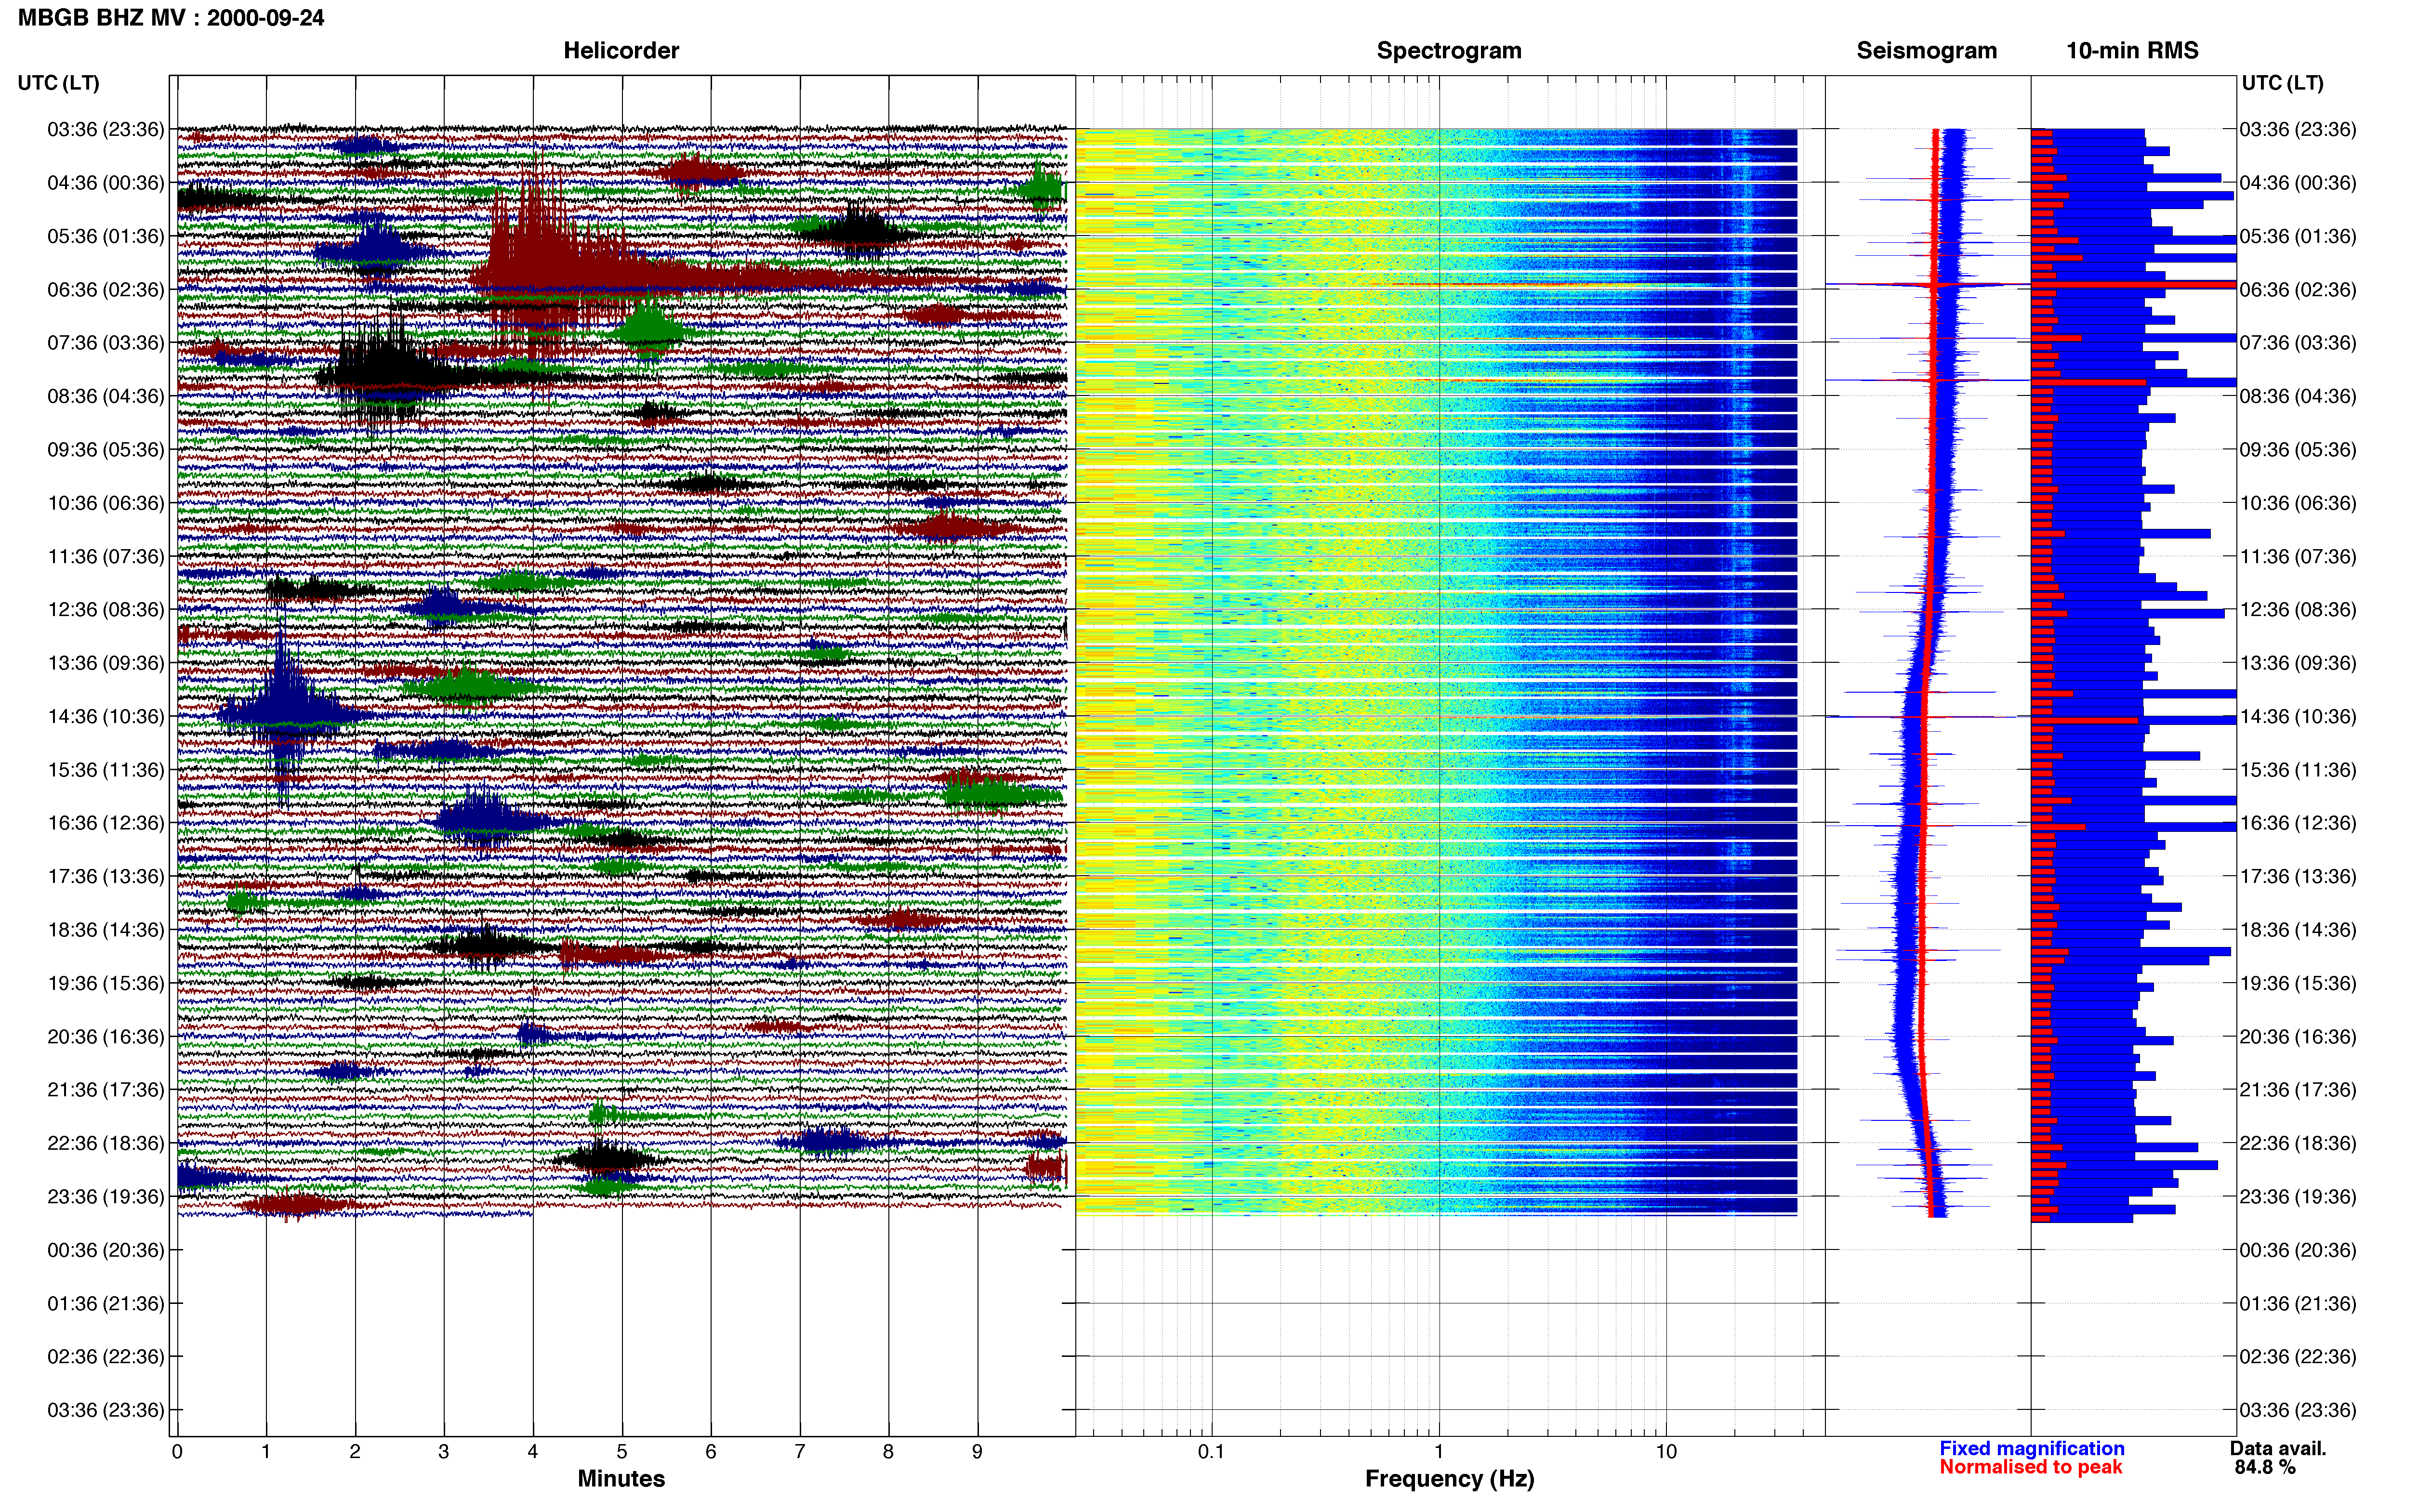Image resolution: width=2418 pixels, height=1512 pixels.
Task: Click the 'Frequency (Hz)' x-axis label
Action: click(x=1449, y=1479)
